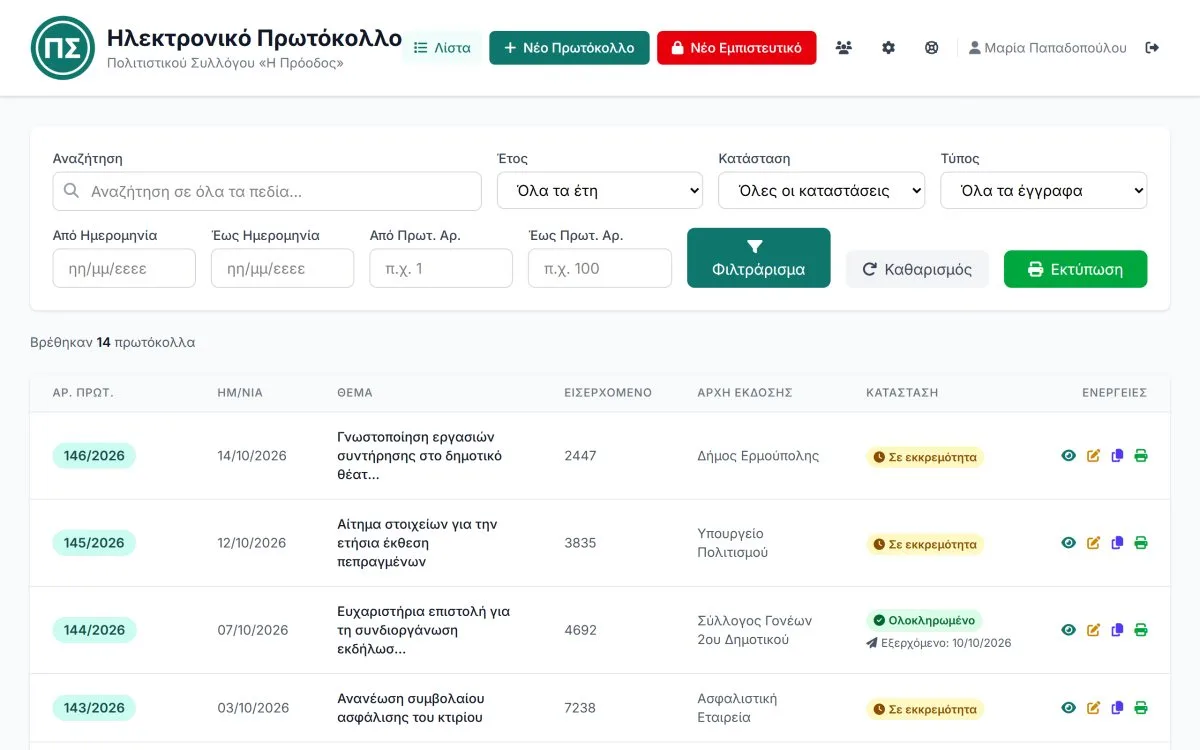Viewport: 1200px width, 750px height.
Task: Open the users management icon in header
Action: coord(844,48)
